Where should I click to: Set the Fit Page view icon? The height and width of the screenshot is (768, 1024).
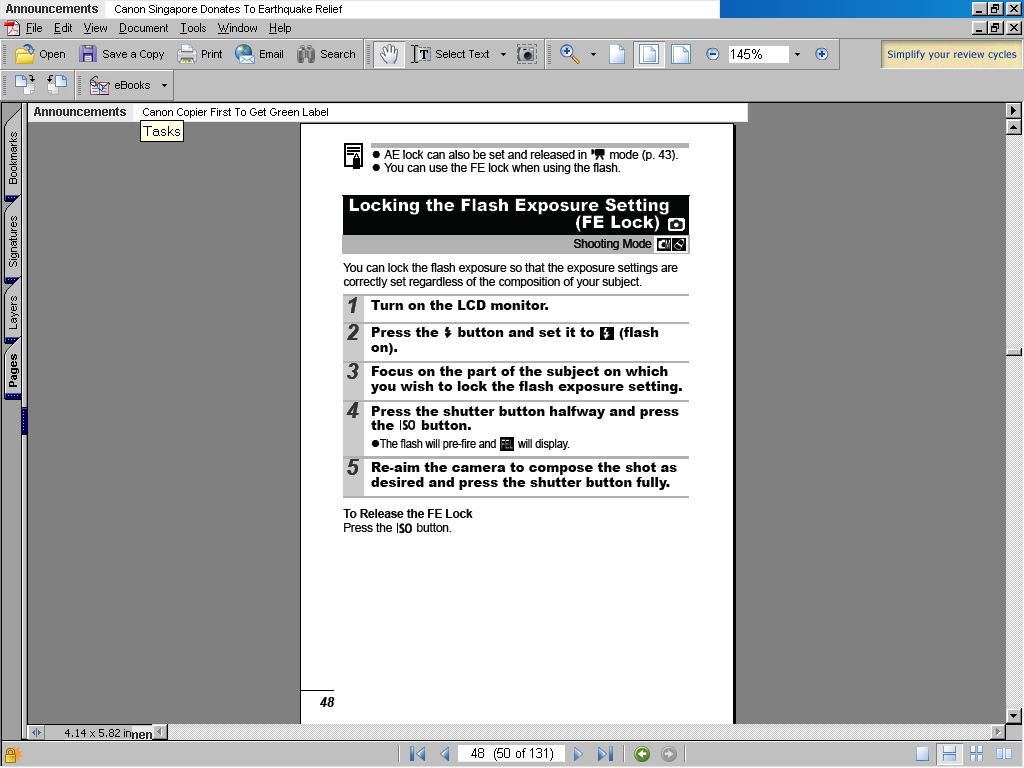[648, 54]
